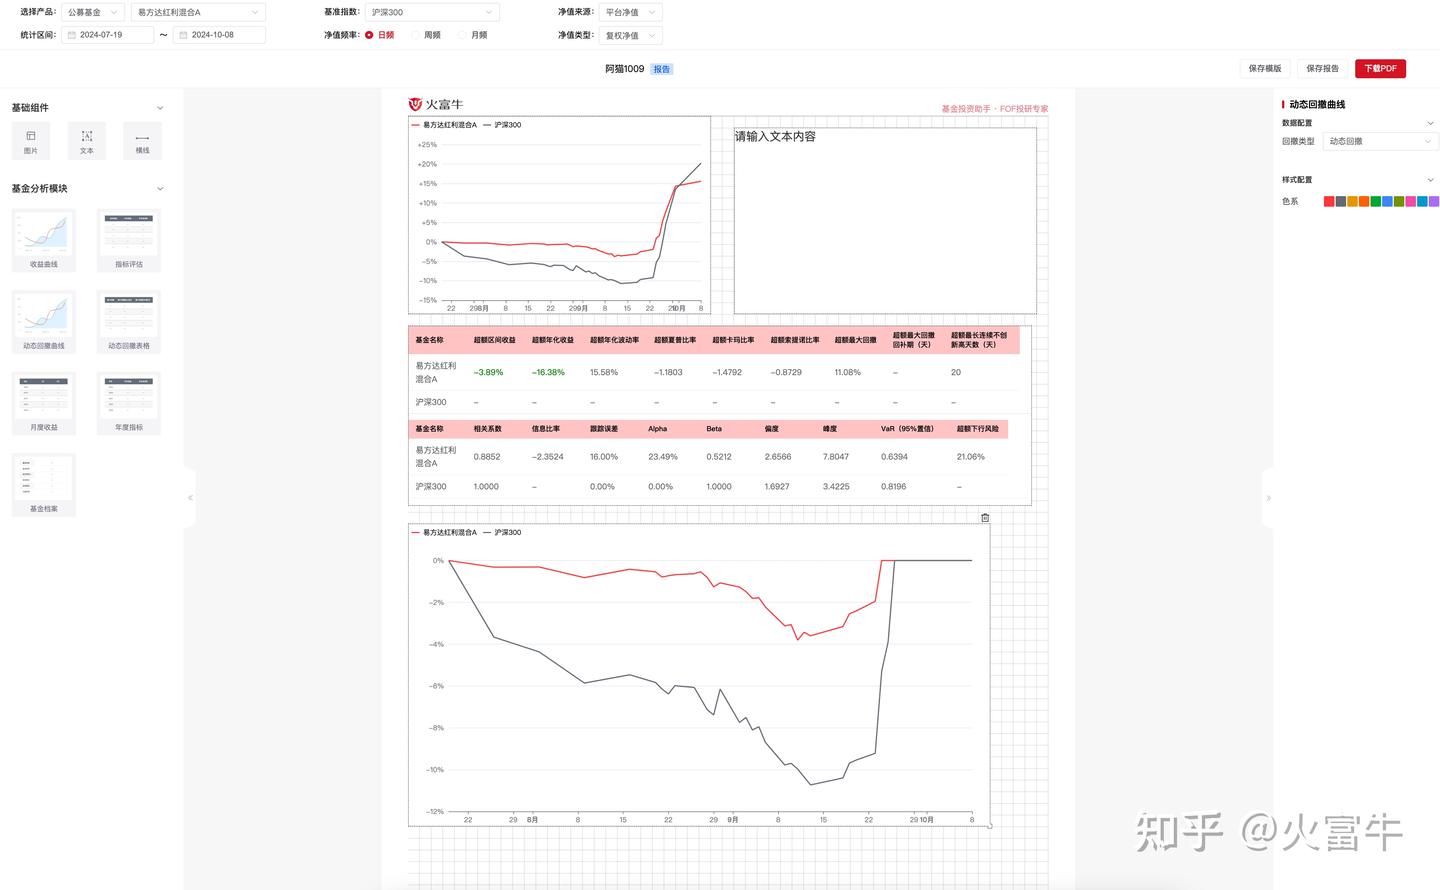Open the 平台净值 source dropdown
Viewport: 1440px width, 890px height.
click(631, 12)
